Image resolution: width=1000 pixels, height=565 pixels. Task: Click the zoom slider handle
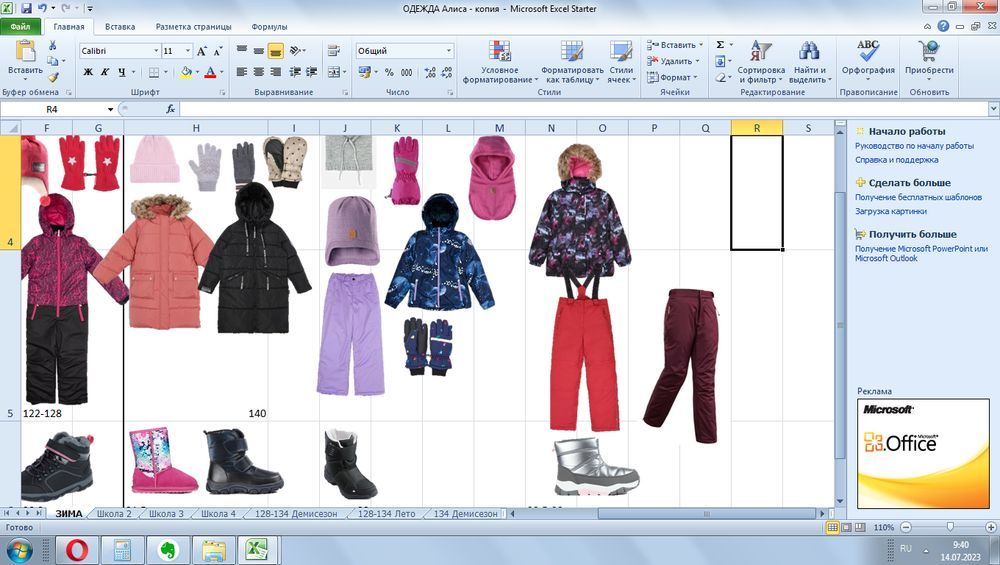click(x=950, y=527)
